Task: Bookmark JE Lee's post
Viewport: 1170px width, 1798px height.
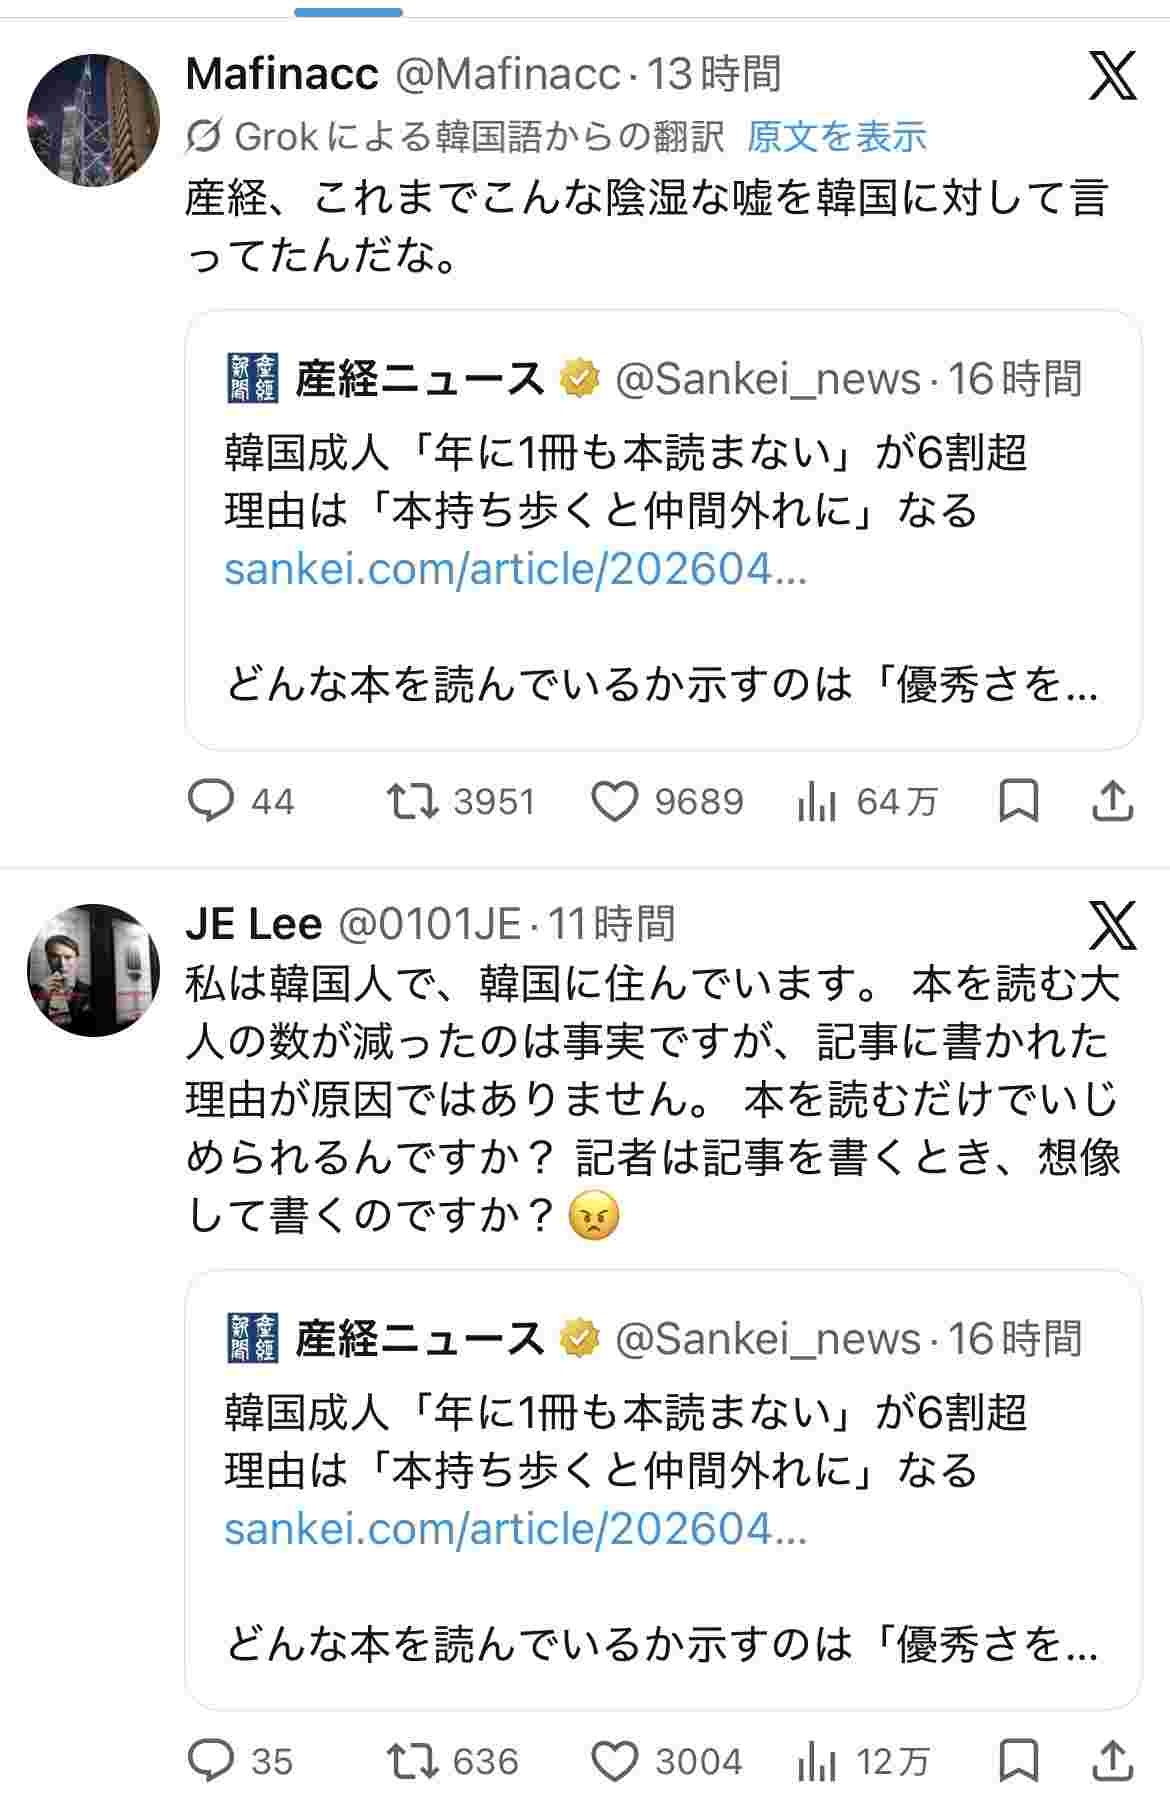Action: 1019,1761
